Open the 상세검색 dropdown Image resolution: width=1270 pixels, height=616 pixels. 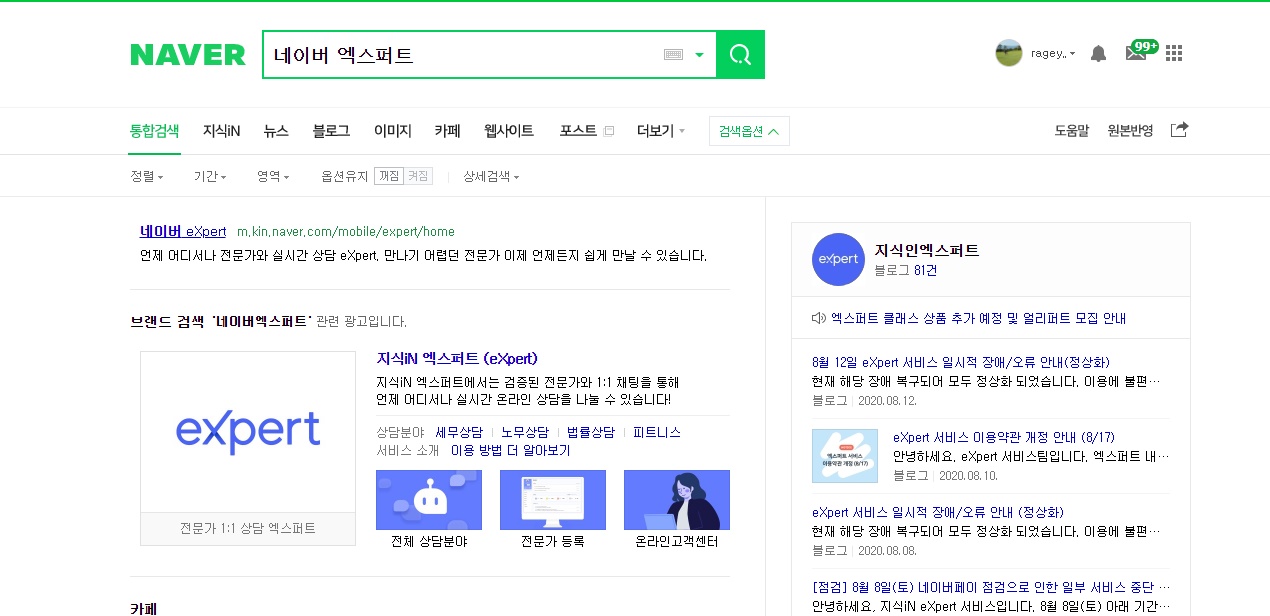coord(491,176)
